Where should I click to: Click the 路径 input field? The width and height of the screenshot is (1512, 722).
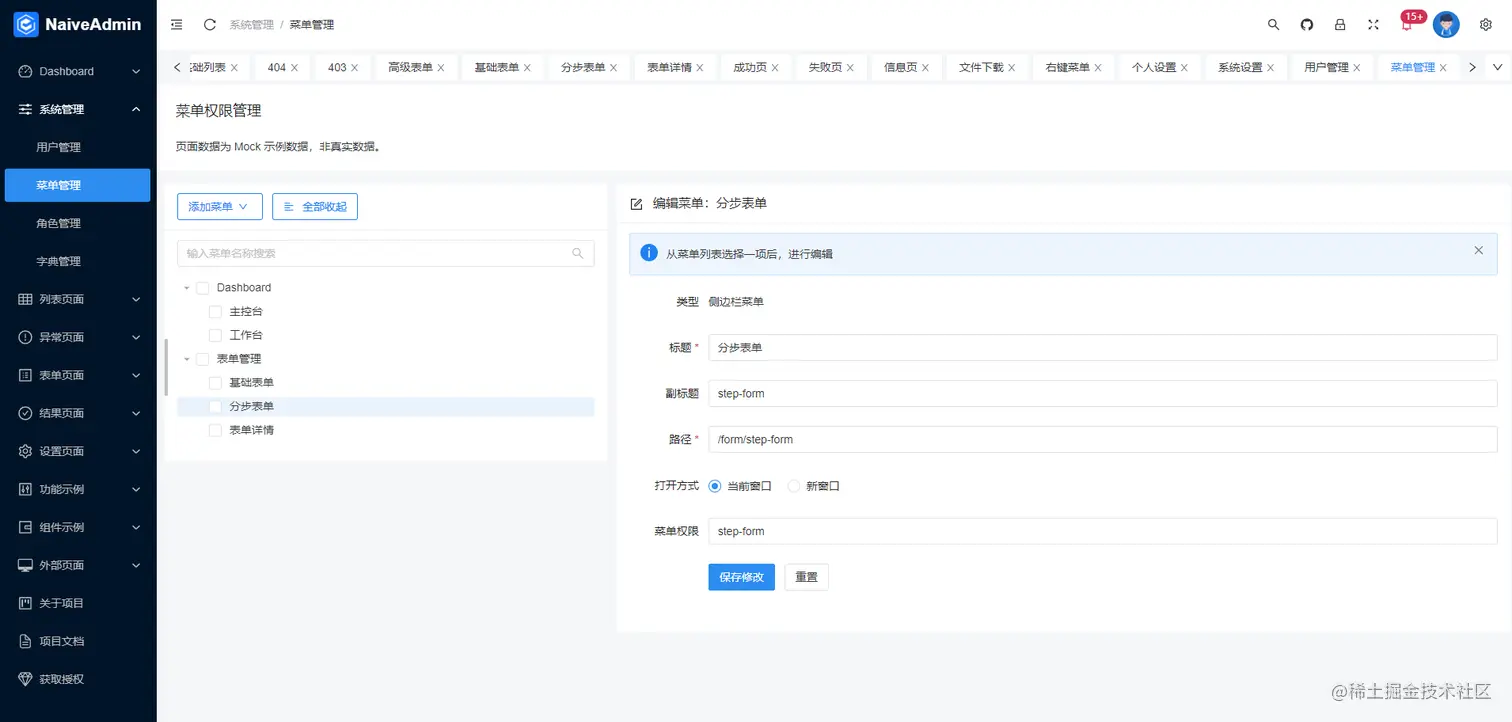point(1102,439)
